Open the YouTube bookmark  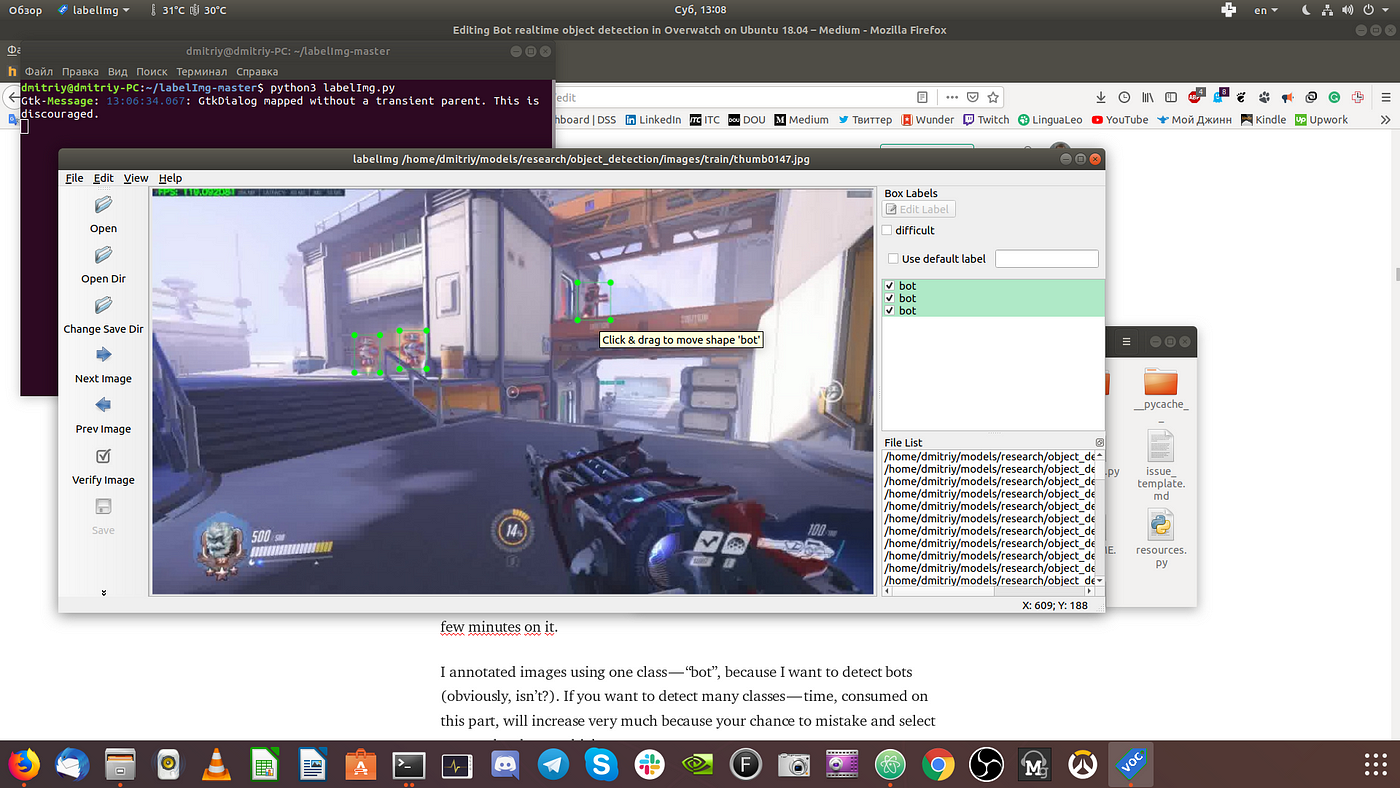click(x=1120, y=120)
